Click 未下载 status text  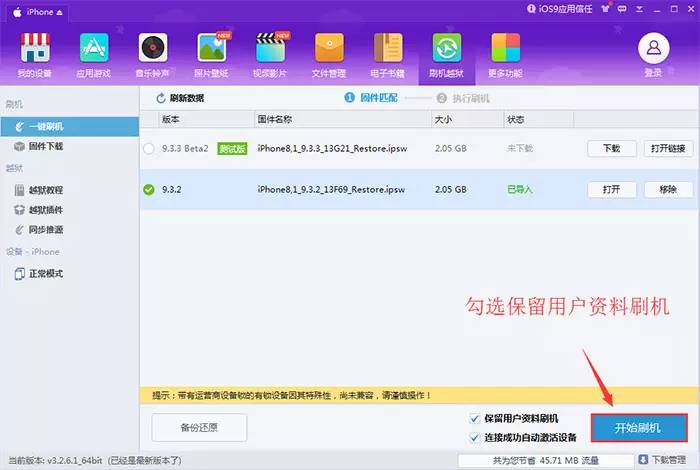point(520,148)
